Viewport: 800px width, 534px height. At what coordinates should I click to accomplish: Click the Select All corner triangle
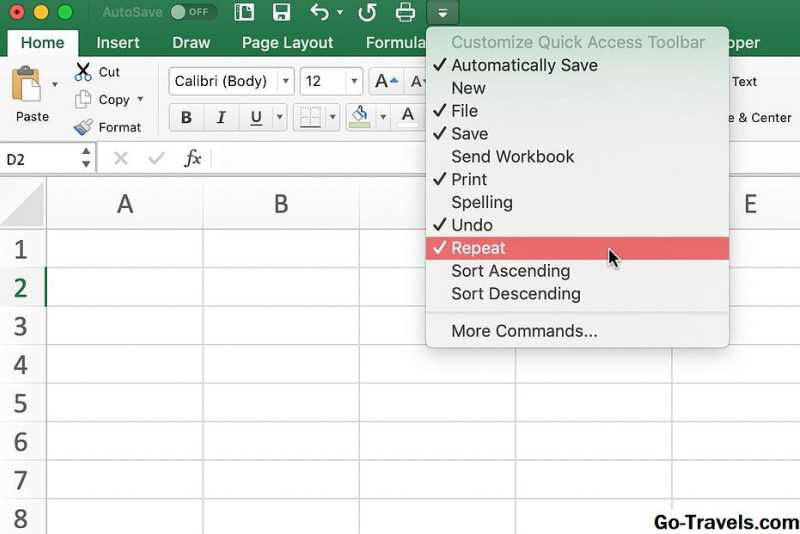(23, 204)
